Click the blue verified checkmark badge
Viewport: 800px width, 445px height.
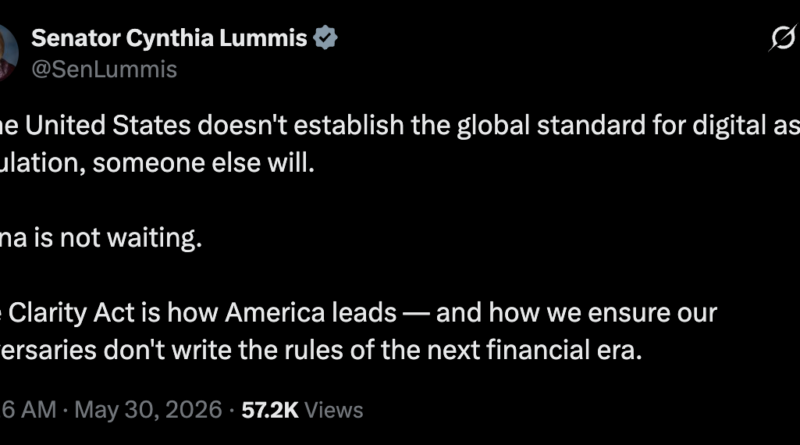point(326,38)
